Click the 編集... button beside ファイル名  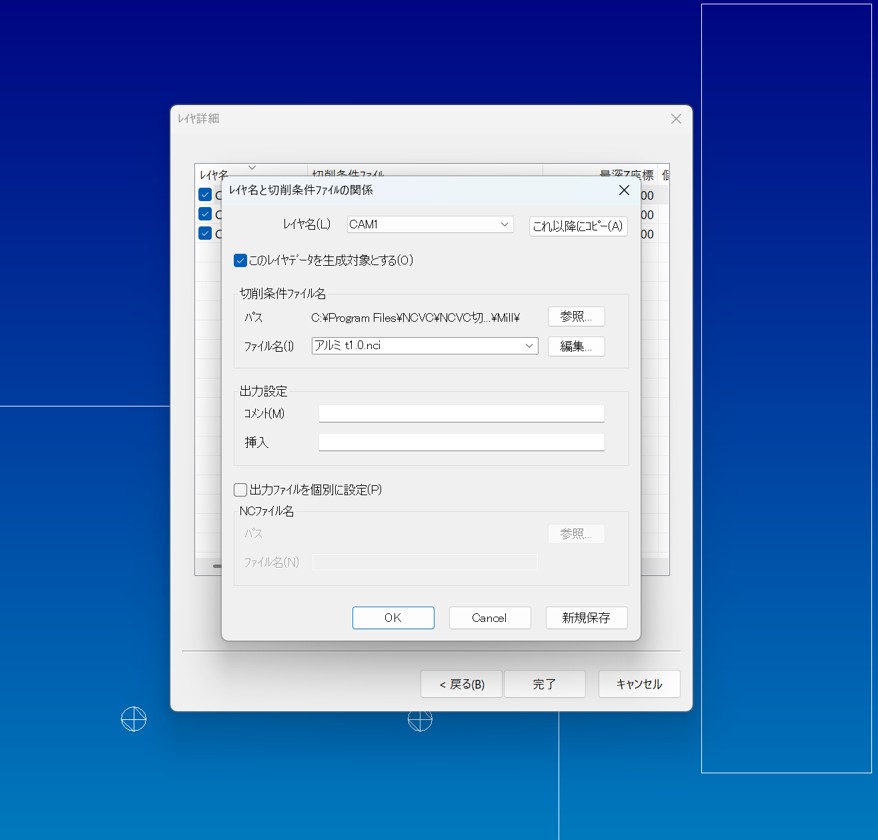(576, 347)
